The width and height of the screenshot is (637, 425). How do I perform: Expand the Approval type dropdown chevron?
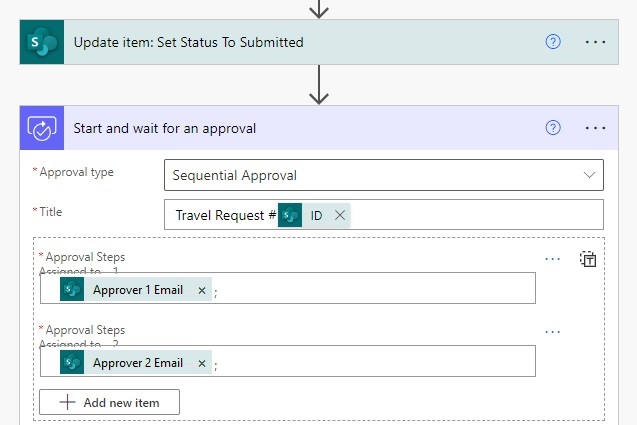click(x=589, y=175)
